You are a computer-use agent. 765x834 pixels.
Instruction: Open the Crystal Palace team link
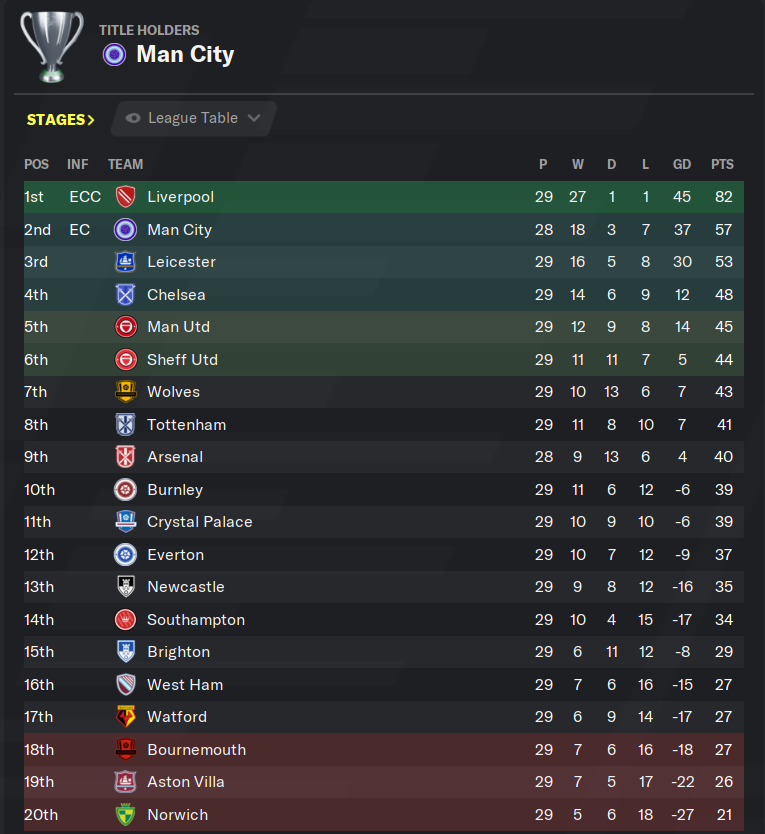(199, 522)
